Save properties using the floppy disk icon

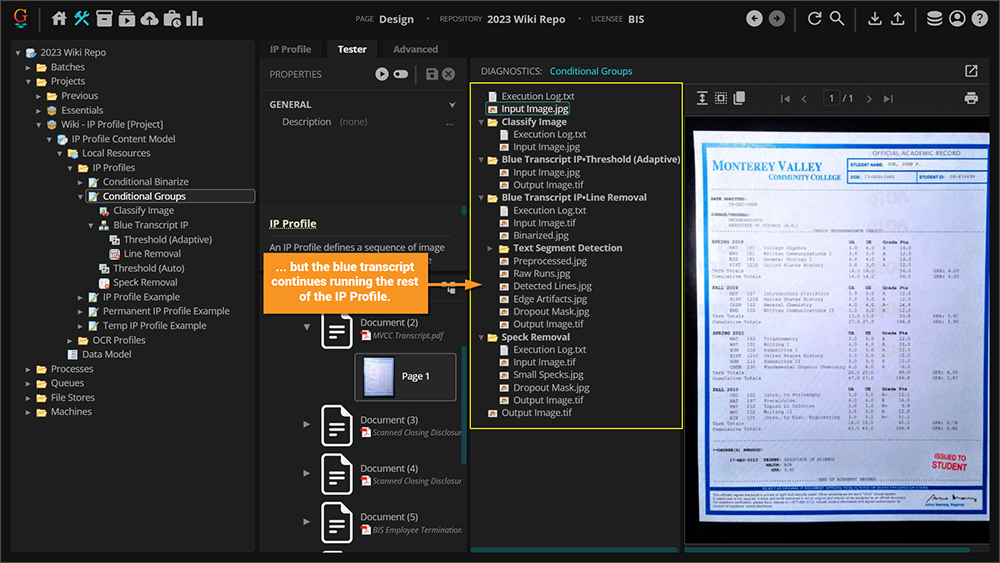coord(431,74)
